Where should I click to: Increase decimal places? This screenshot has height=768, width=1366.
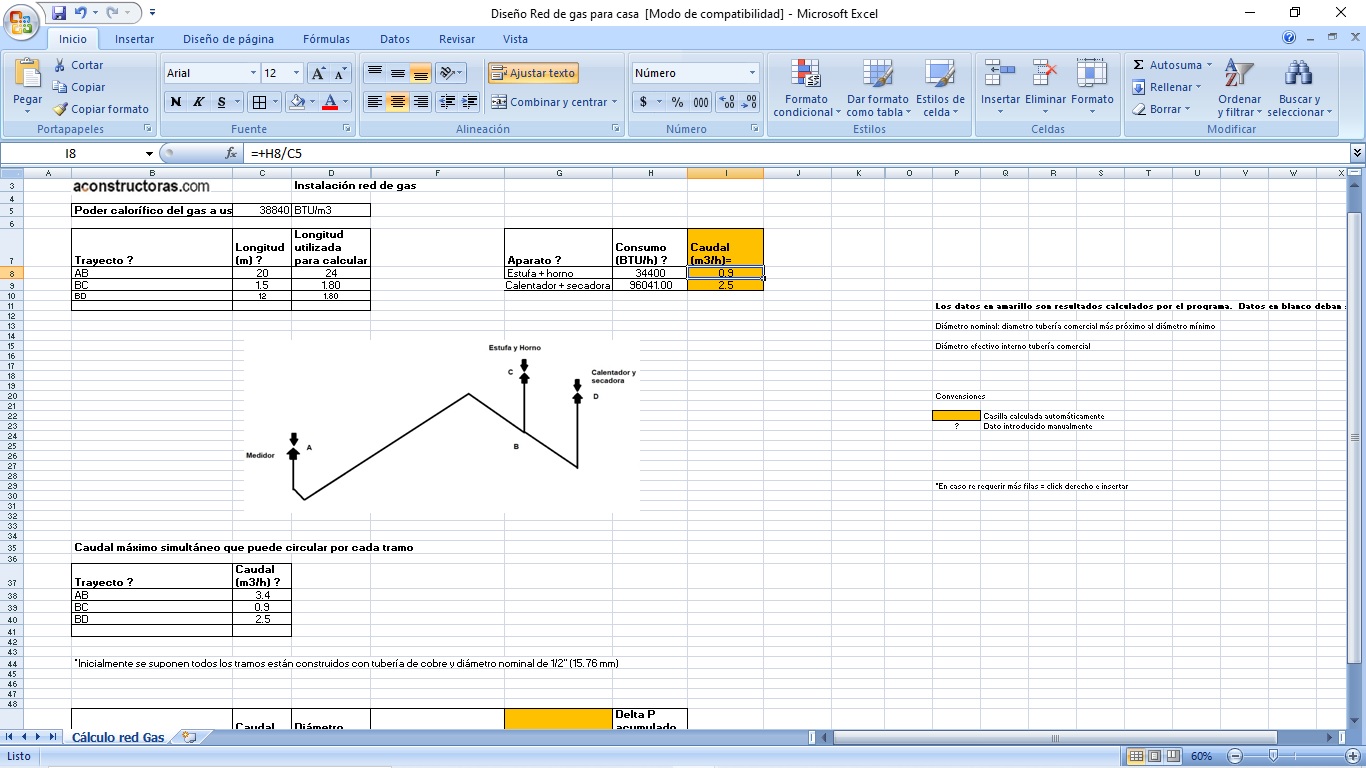click(727, 102)
